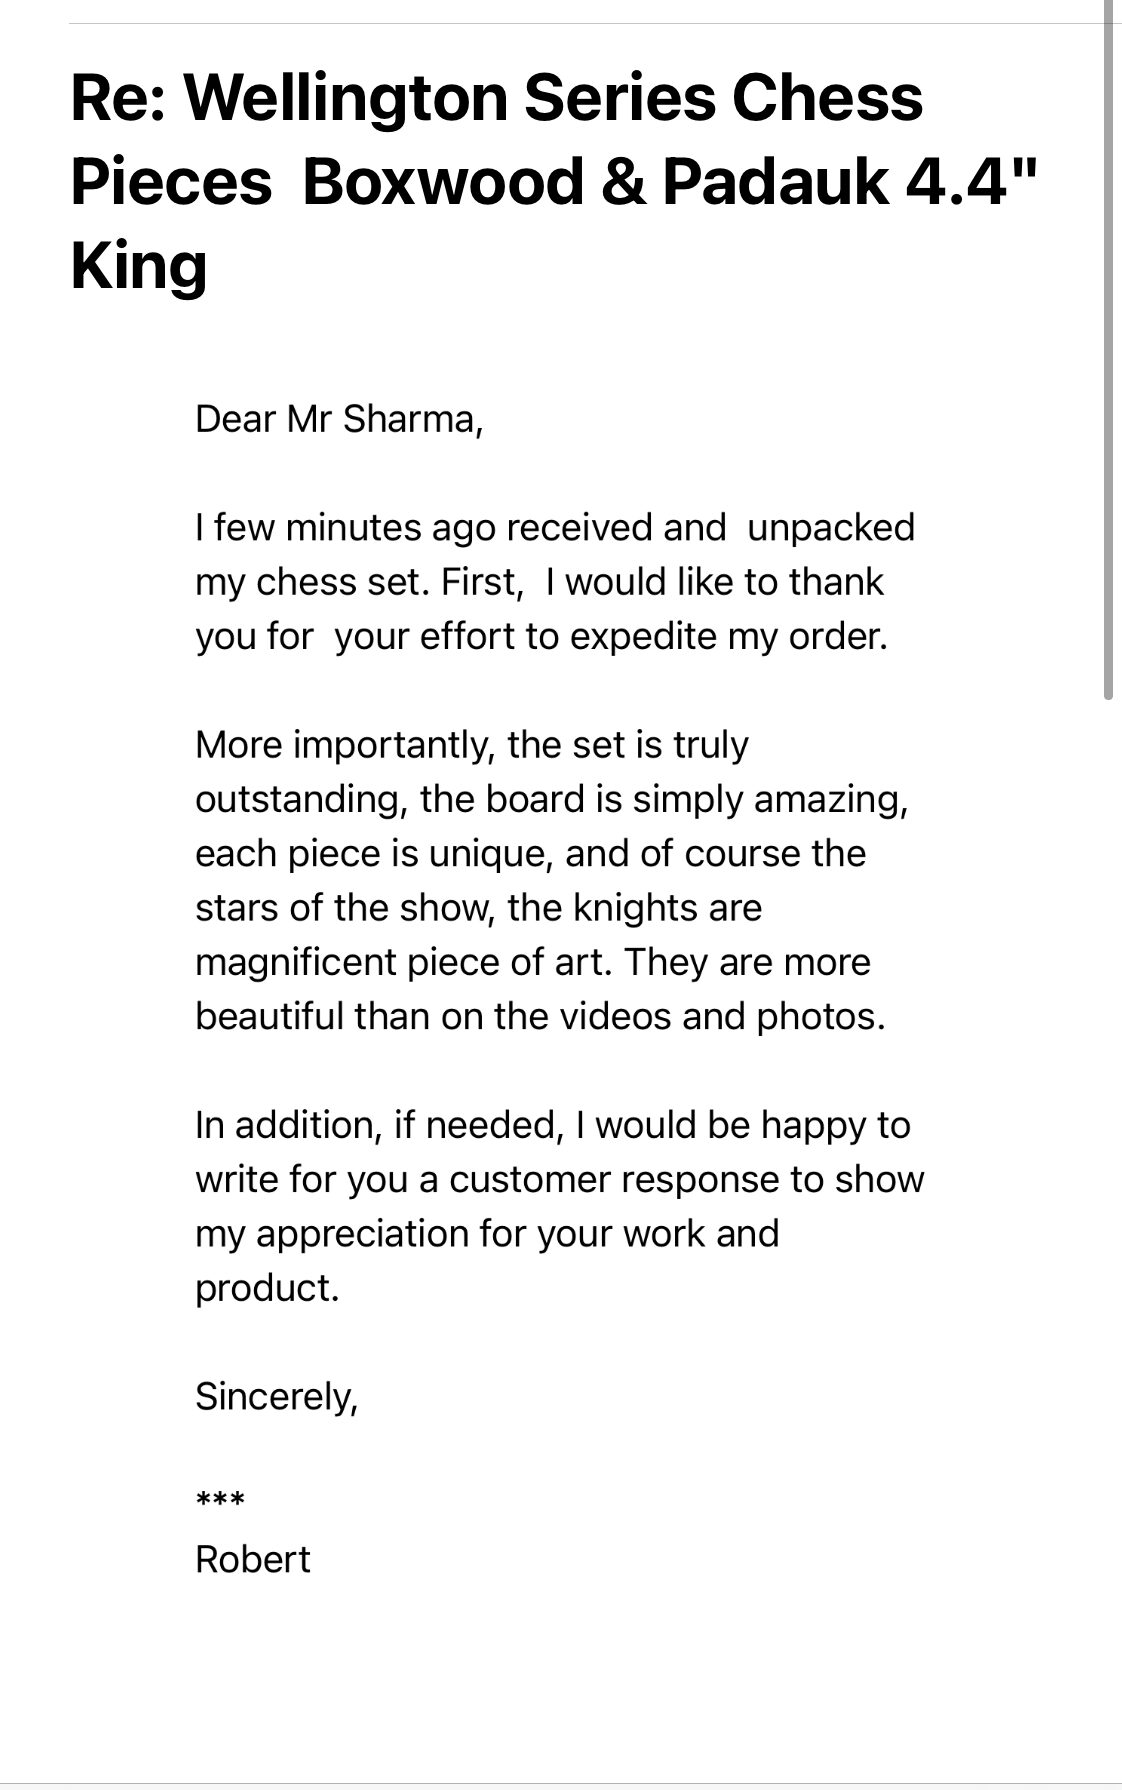Click the line "magnificent piece of art. They are more"

tap(533, 962)
